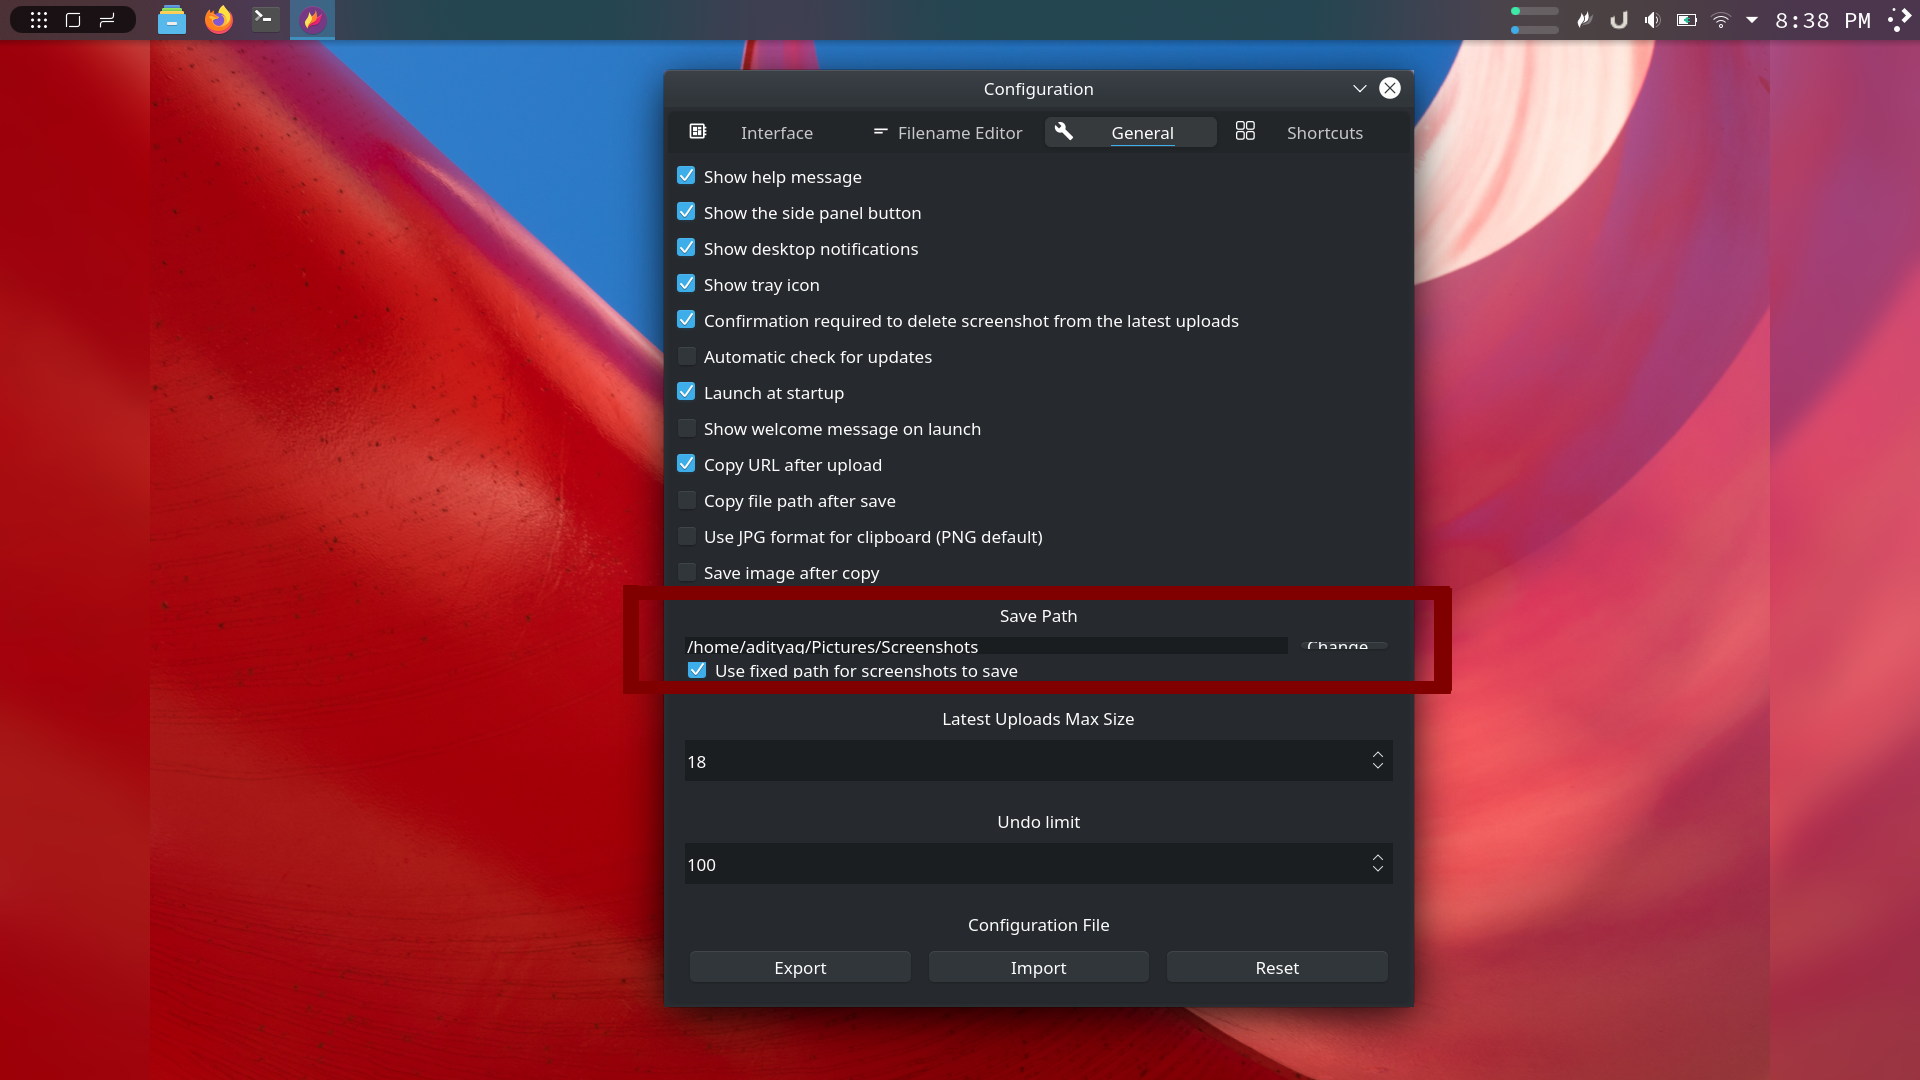Image resolution: width=1920 pixels, height=1080 pixels.
Task: Click the Save Path text field
Action: tap(985, 646)
